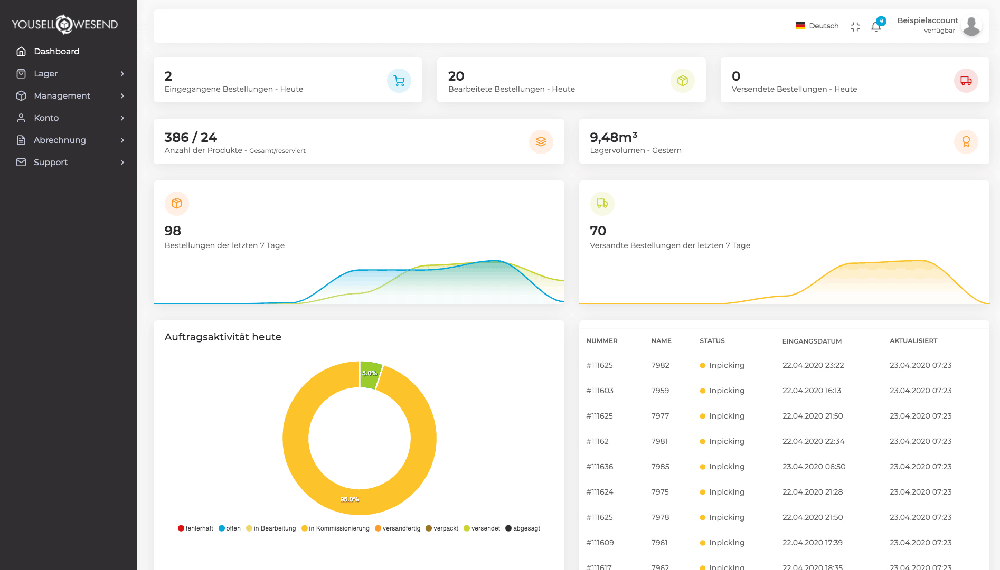Open the Deutsch language dropdown

[816, 26]
